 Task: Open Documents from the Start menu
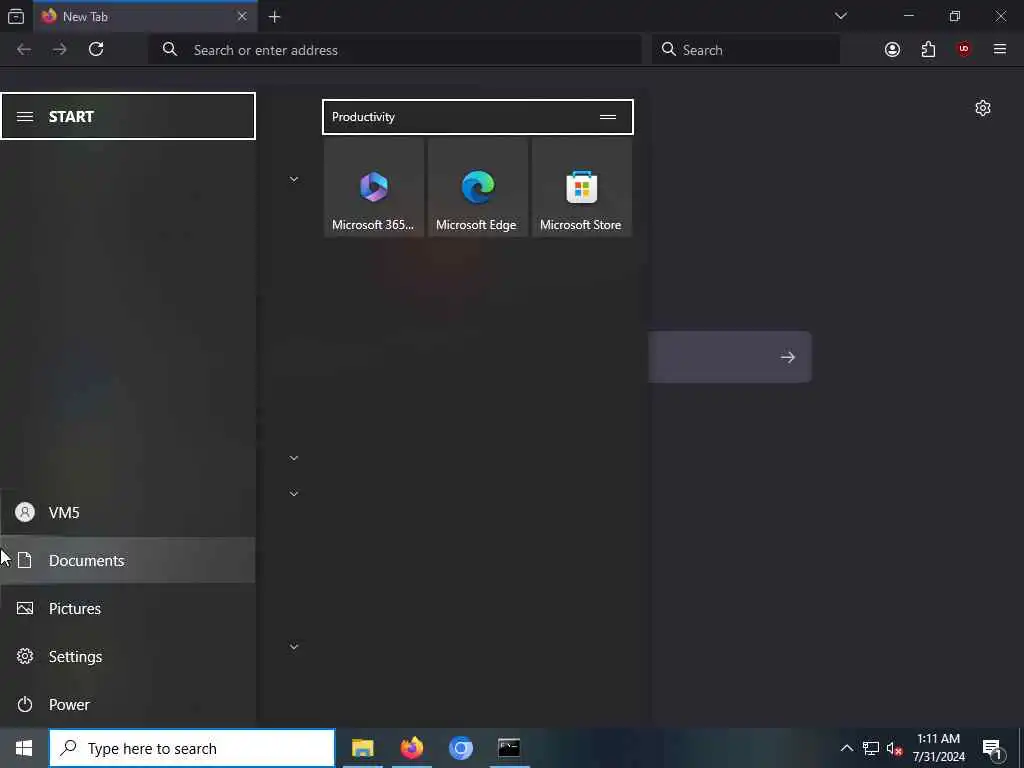127,560
